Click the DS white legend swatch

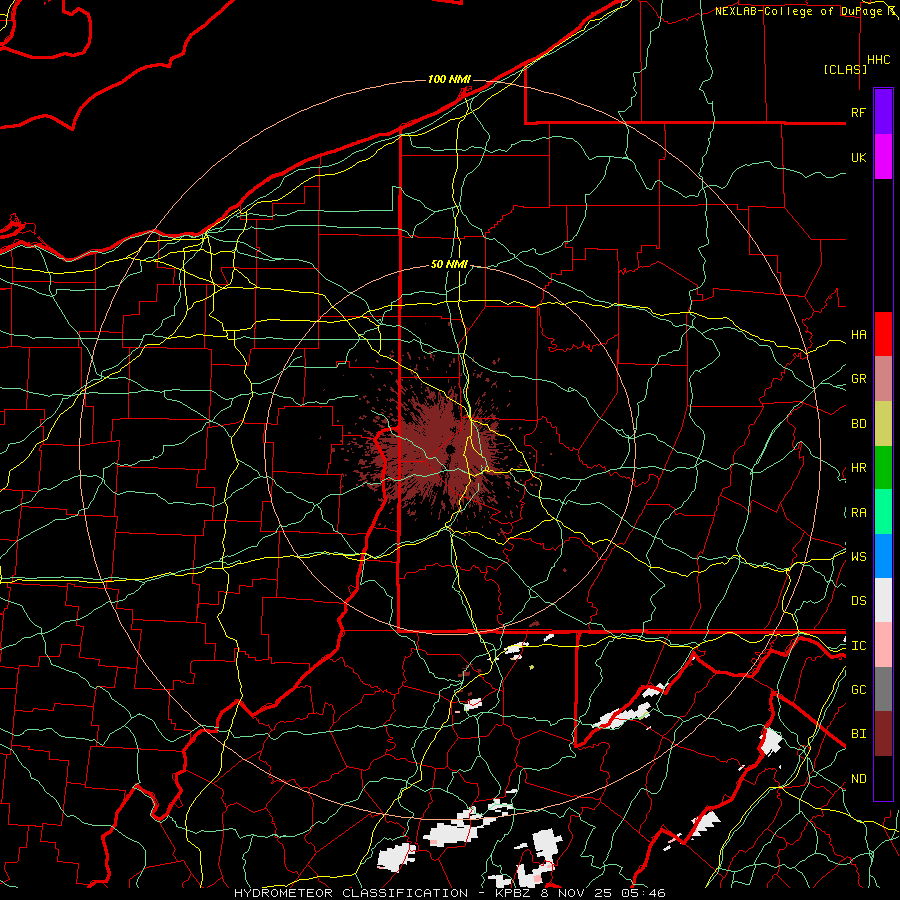tap(883, 600)
